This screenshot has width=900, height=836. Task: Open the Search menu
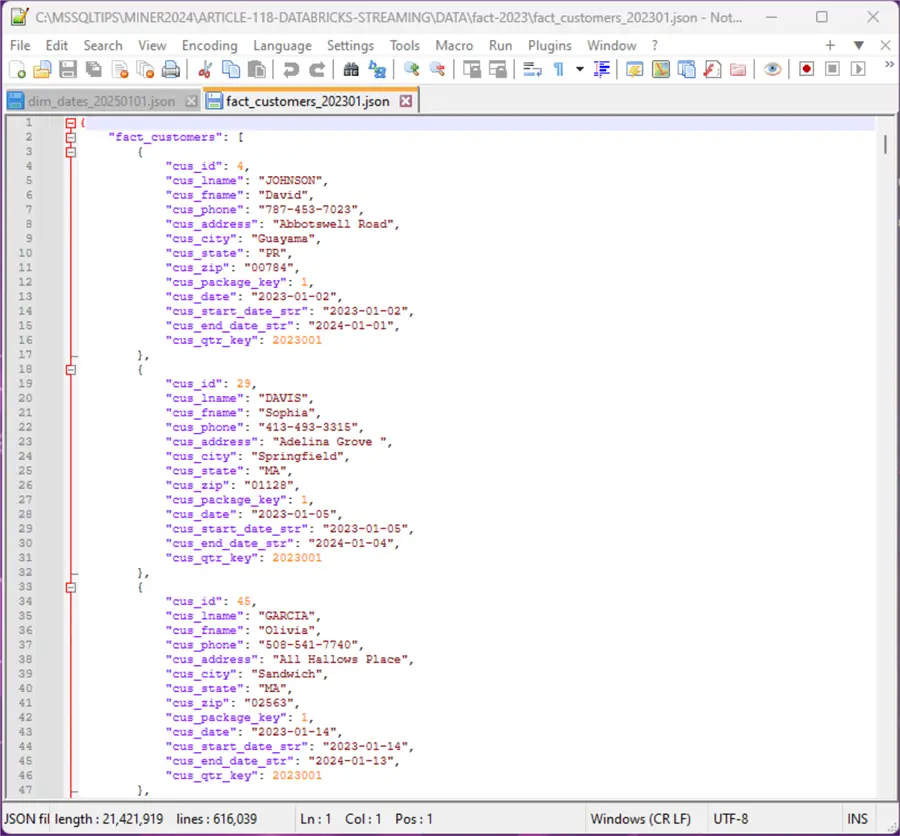103,45
